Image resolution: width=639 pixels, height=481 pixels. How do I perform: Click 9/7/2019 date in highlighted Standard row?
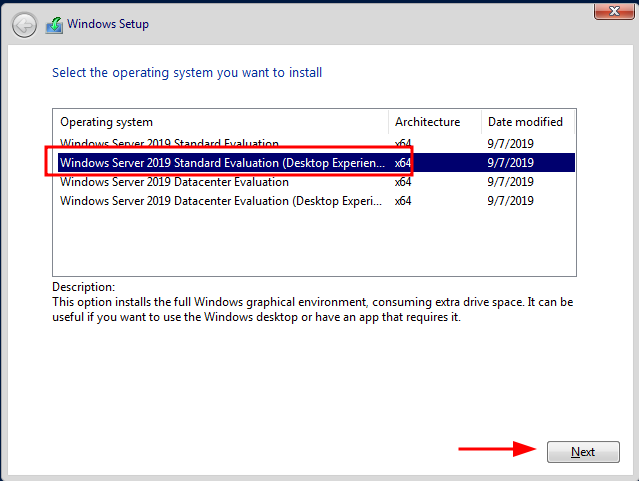tap(510, 163)
